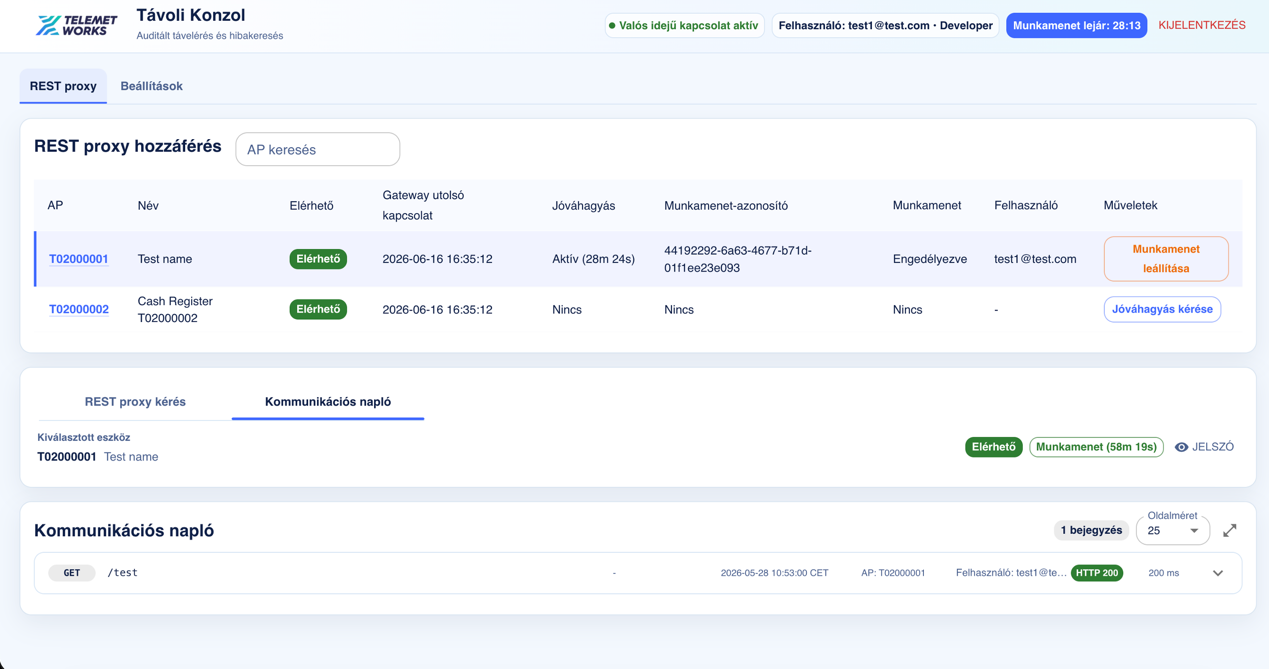The width and height of the screenshot is (1269, 669).
Task: Click the AP: T02000001 text in the log entry
Action: [893, 573]
